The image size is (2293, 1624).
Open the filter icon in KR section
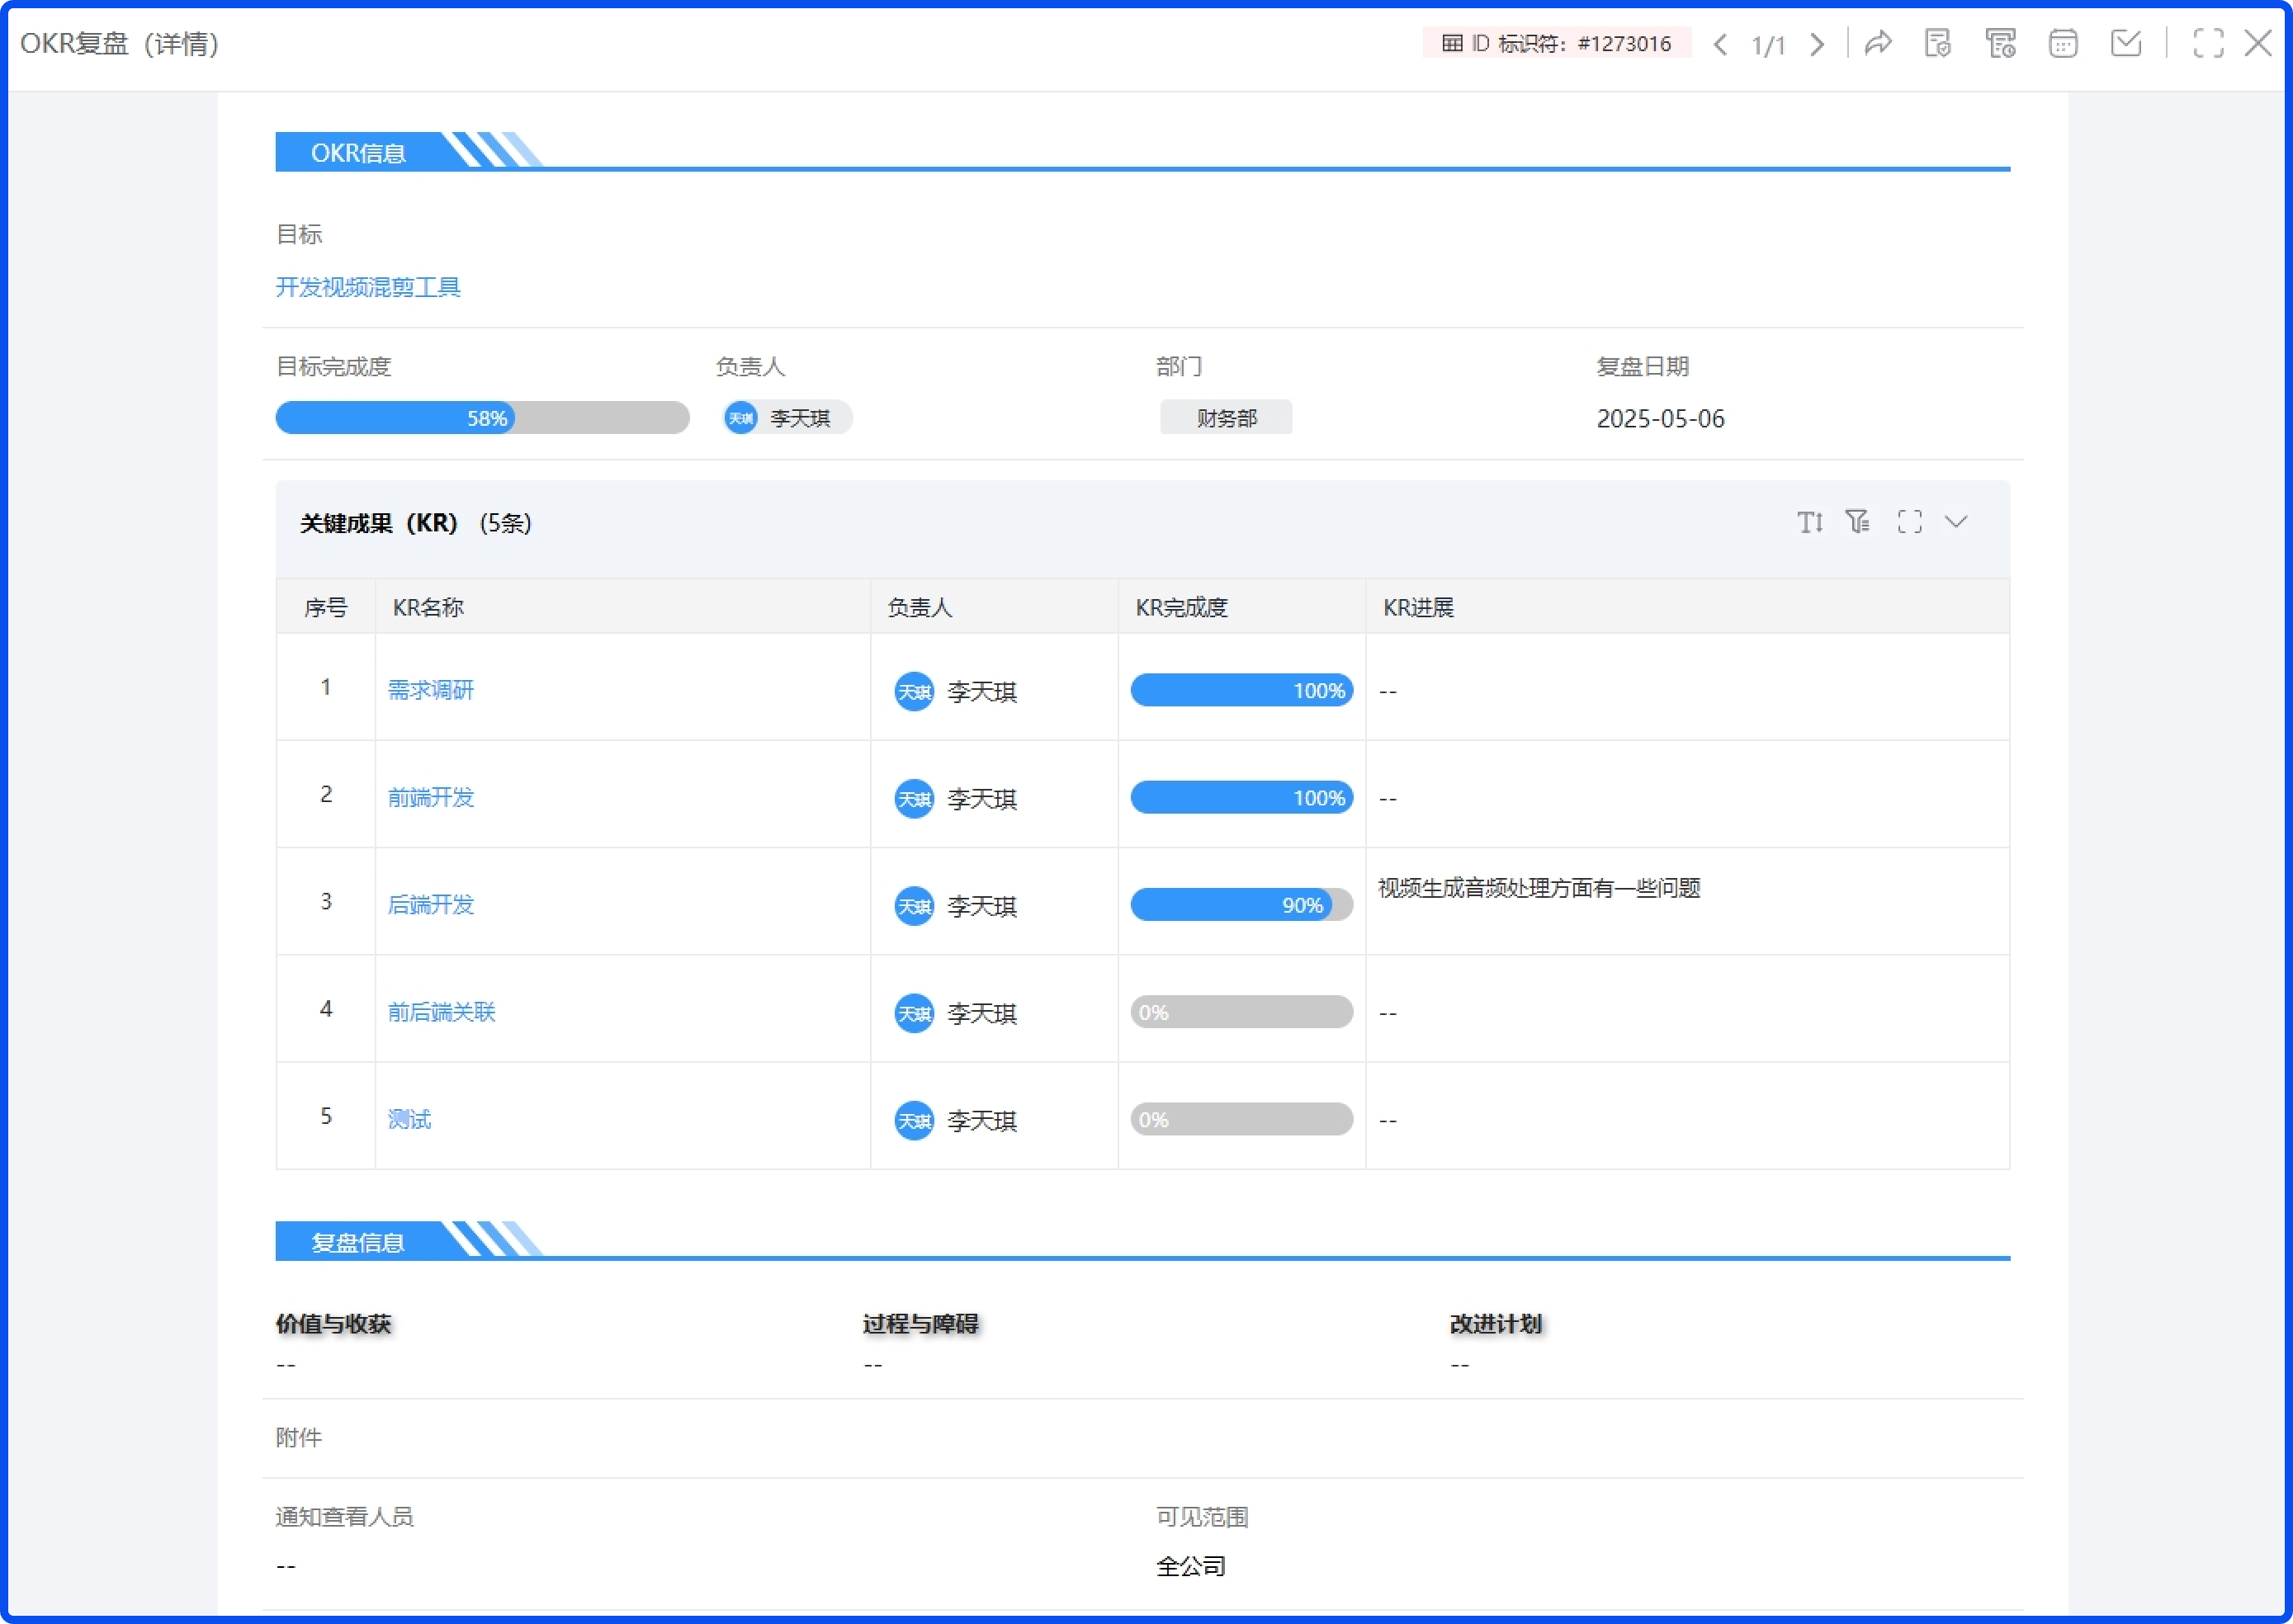(x=1858, y=521)
